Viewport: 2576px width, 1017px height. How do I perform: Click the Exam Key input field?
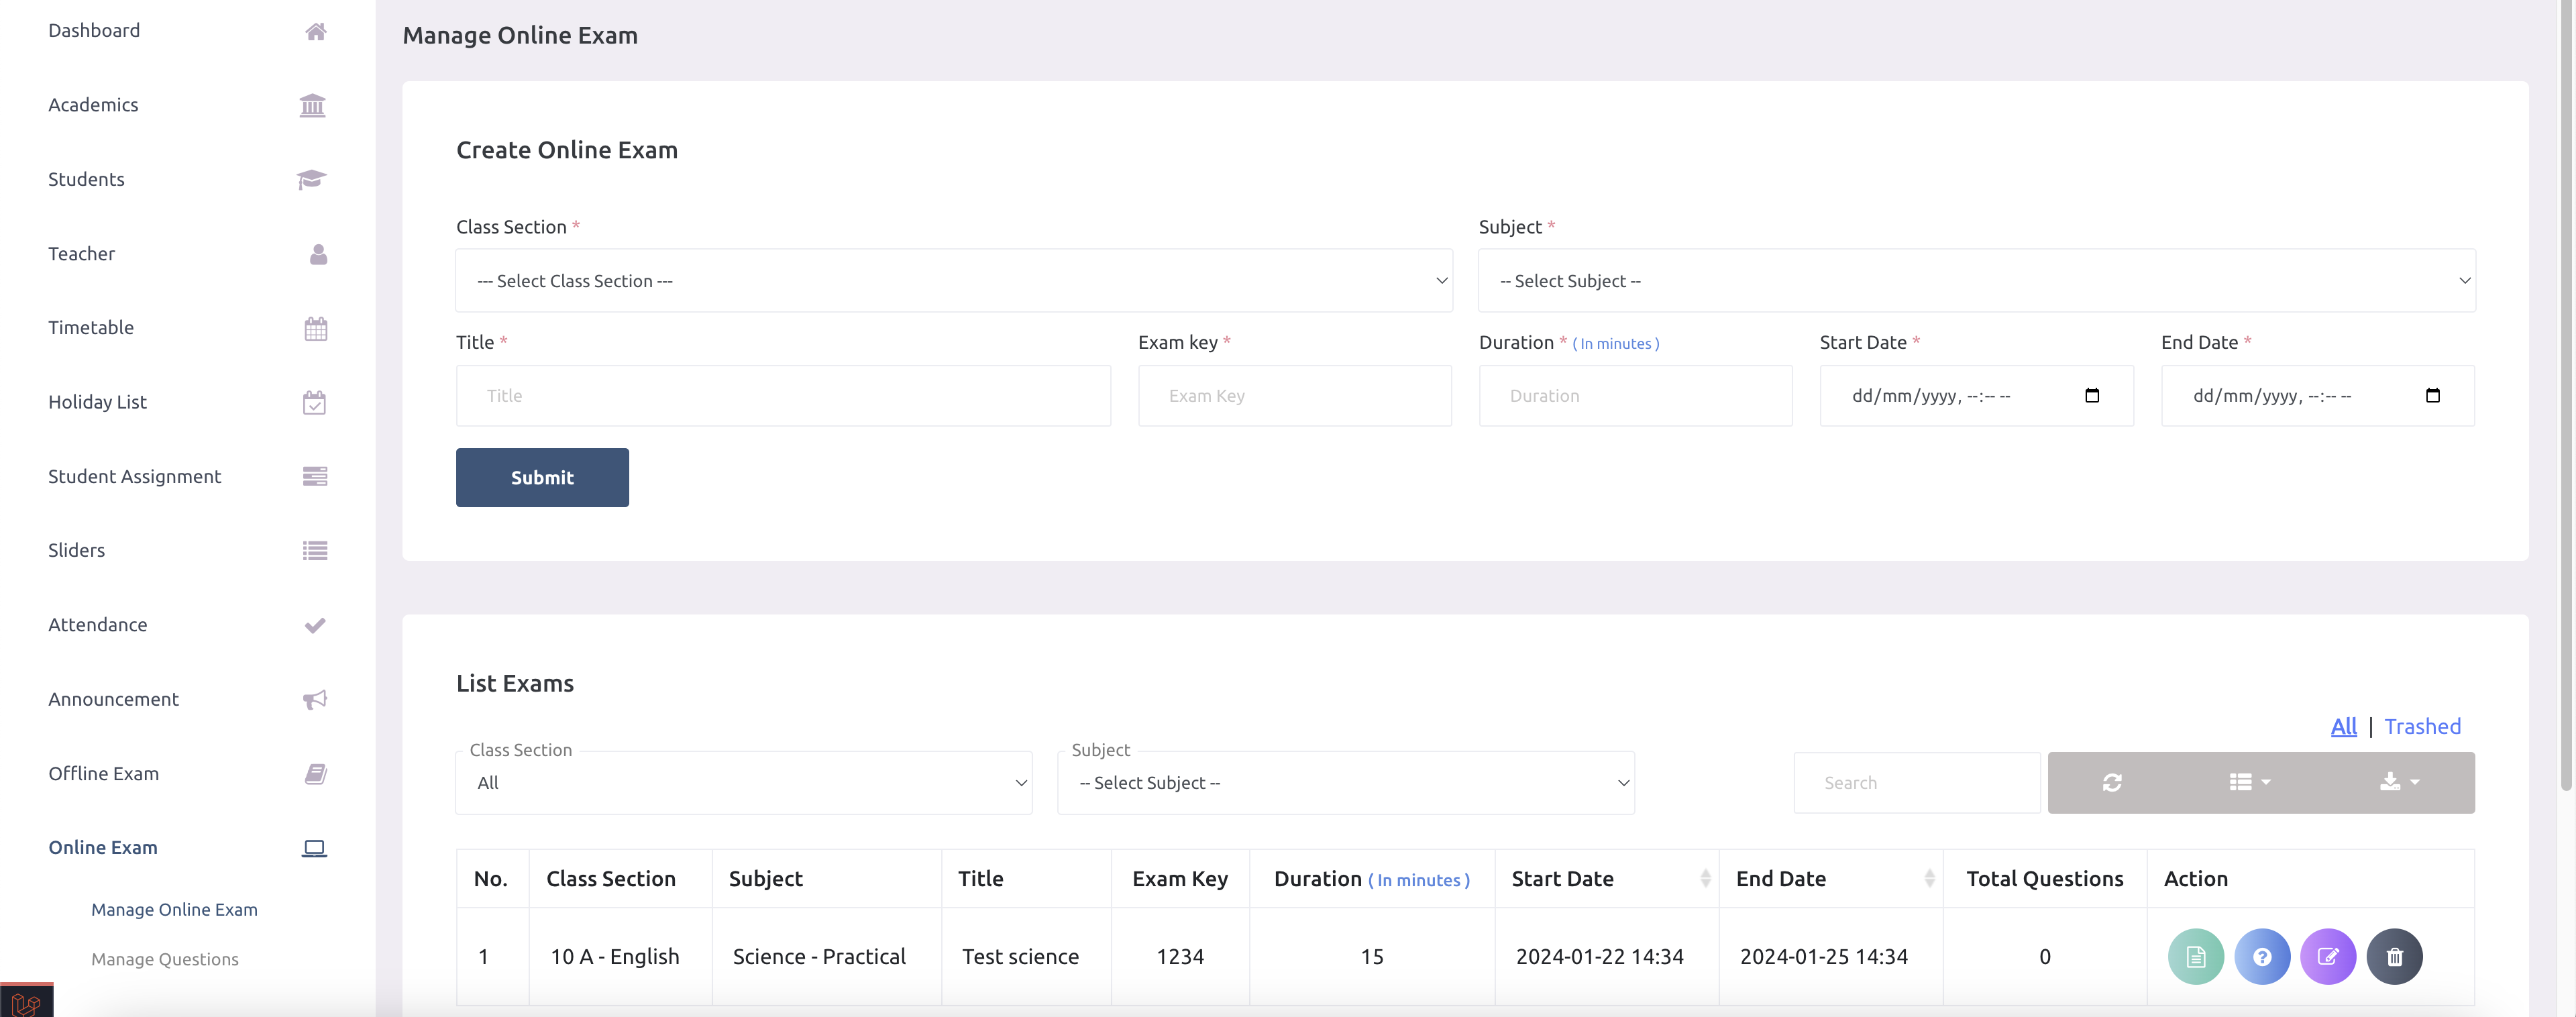(1294, 396)
